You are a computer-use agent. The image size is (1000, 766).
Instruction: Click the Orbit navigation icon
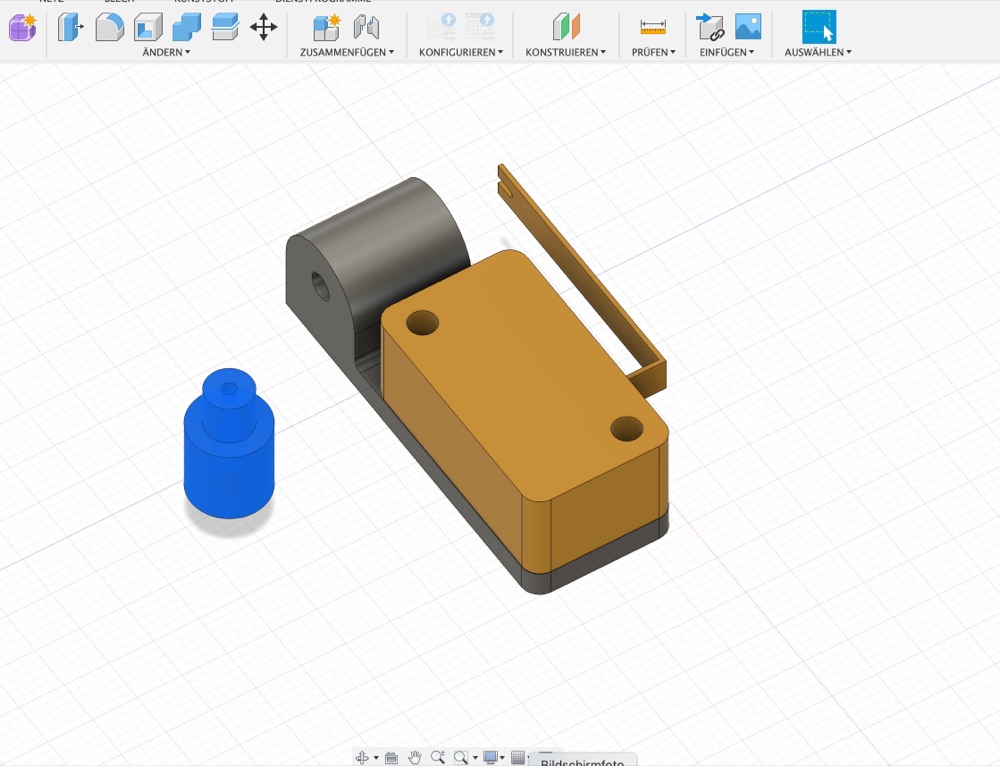(362, 757)
